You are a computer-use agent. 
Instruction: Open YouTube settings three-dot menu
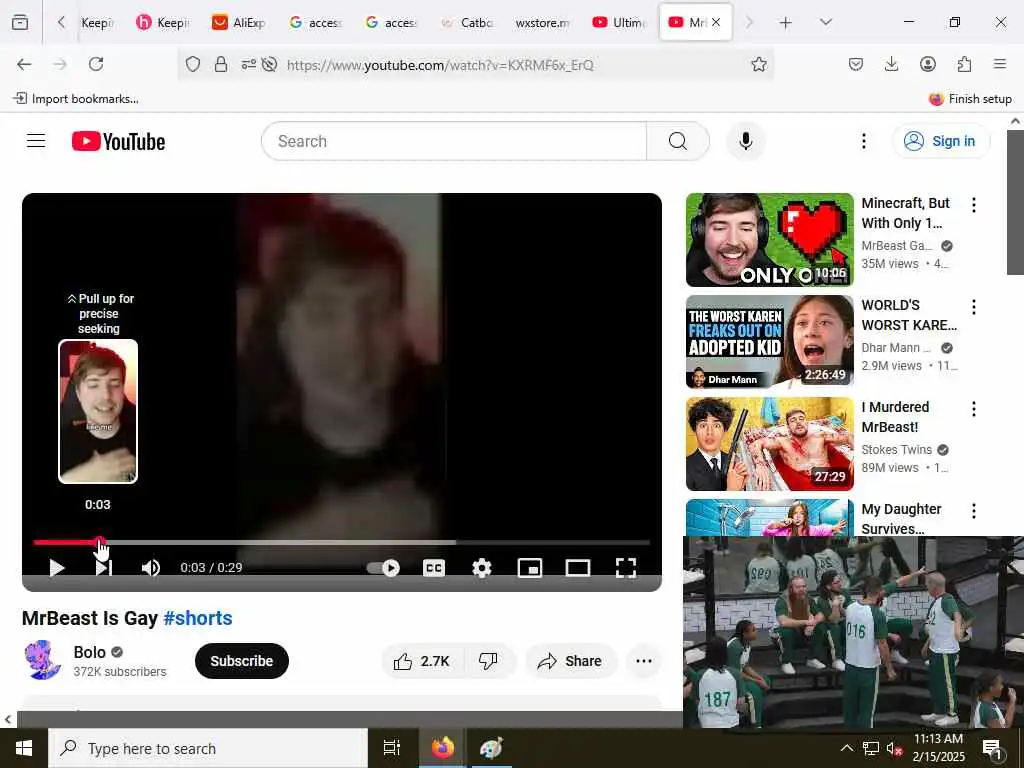click(x=864, y=141)
